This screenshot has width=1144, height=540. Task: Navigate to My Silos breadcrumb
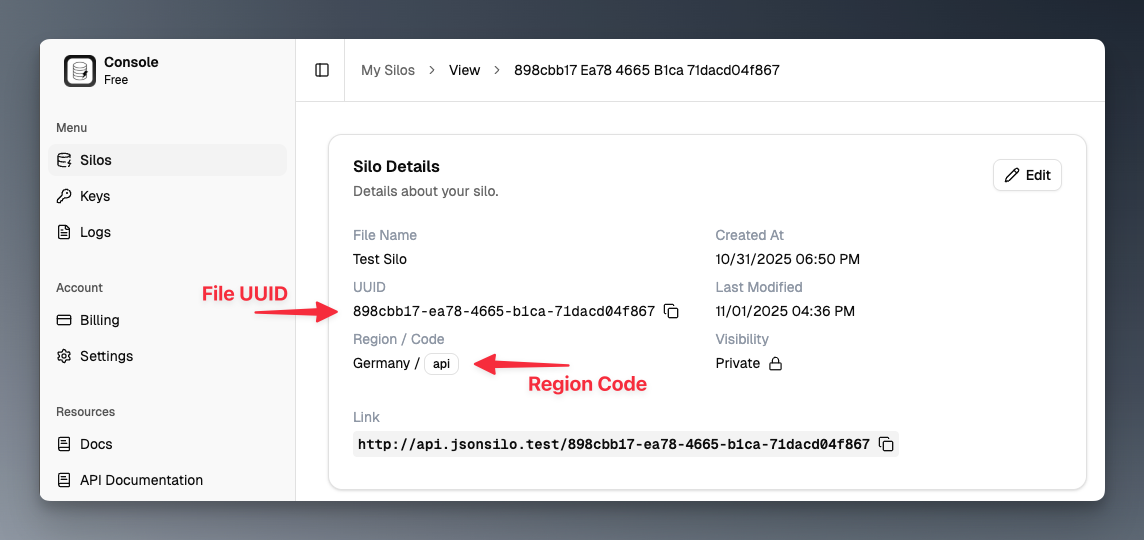pos(388,70)
